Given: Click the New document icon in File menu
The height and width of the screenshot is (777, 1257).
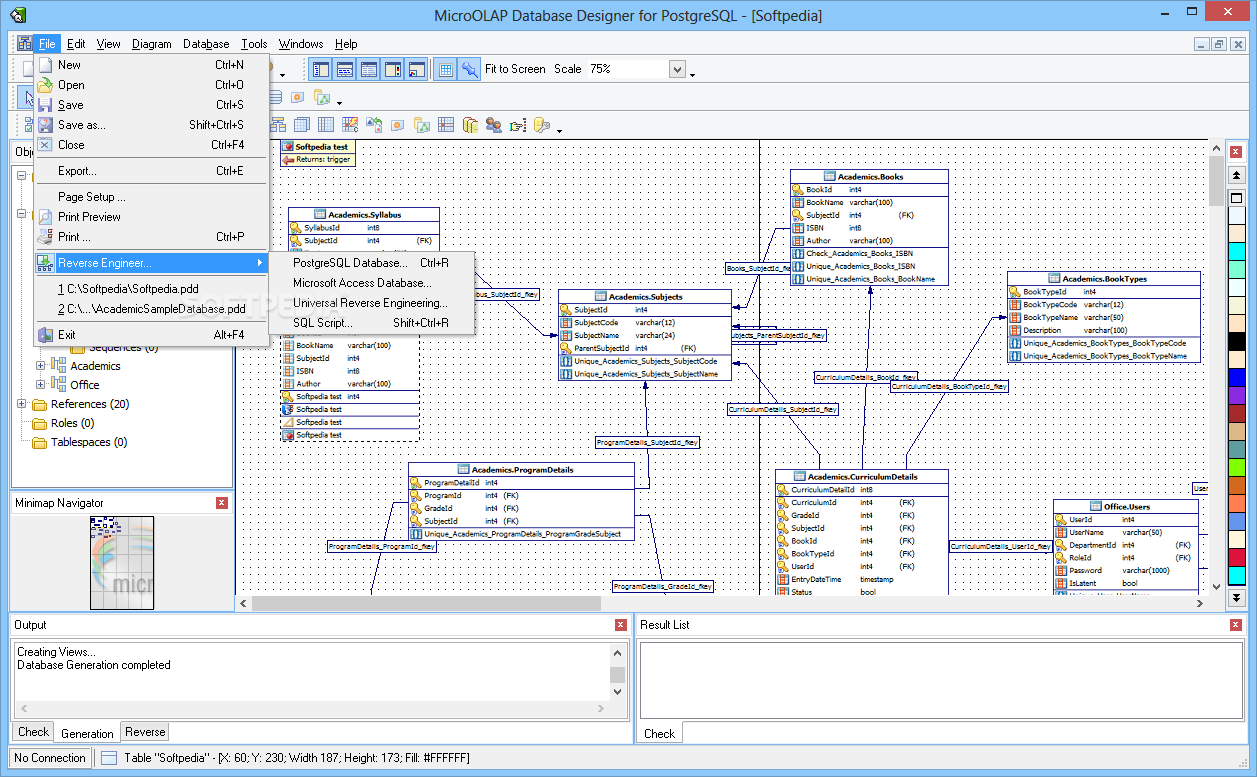Looking at the screenshot, I should [45, 65].
